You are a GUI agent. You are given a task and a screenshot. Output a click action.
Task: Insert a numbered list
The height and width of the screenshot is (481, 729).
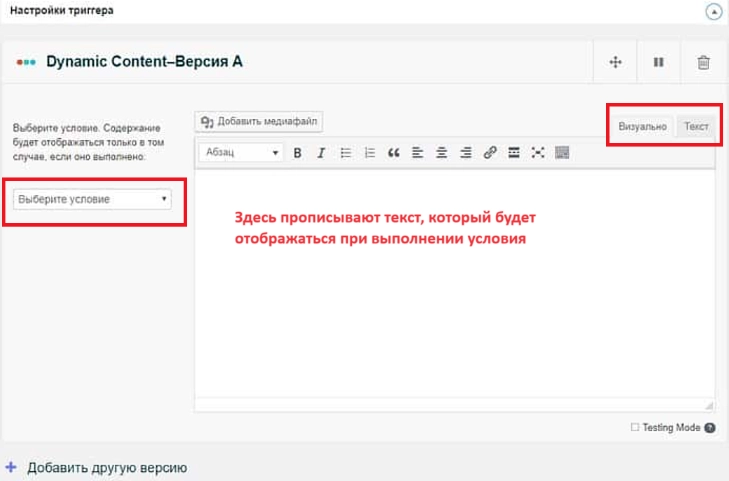tap(370, 152)
